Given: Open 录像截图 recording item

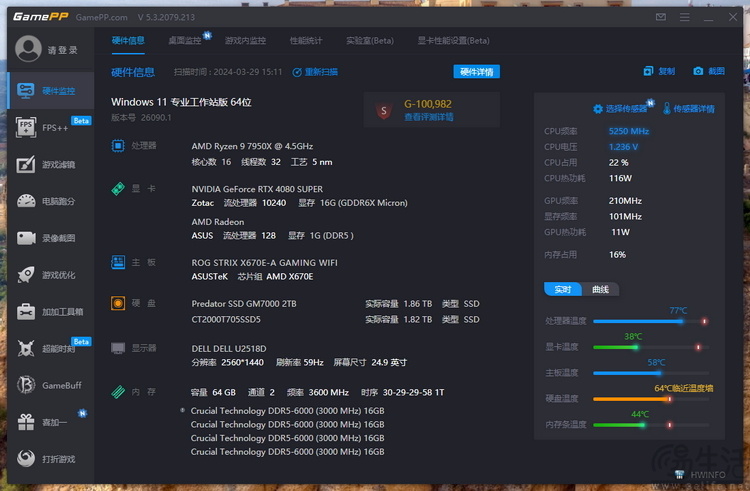Looking at the screenshot, I should coord(51,238).
